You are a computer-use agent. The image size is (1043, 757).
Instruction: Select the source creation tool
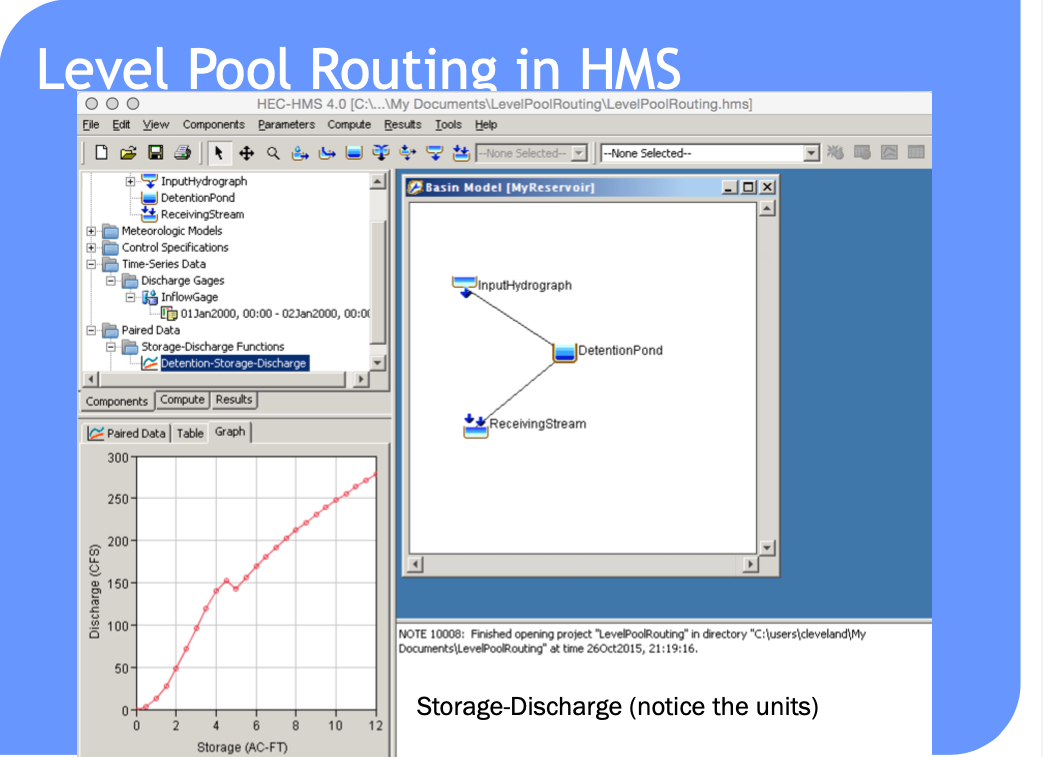(x=434, y=154)
